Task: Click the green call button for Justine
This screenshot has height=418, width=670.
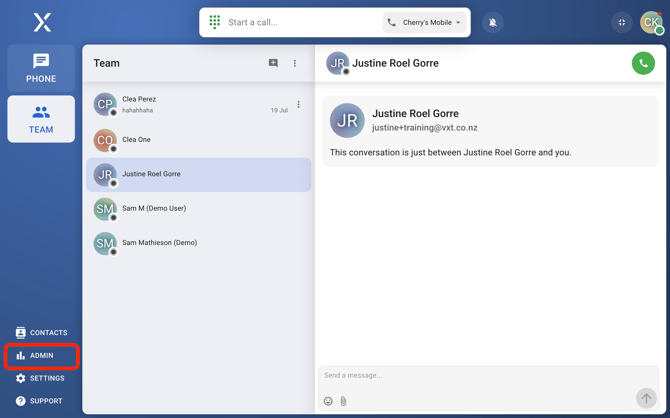Action: click(643, 63)
